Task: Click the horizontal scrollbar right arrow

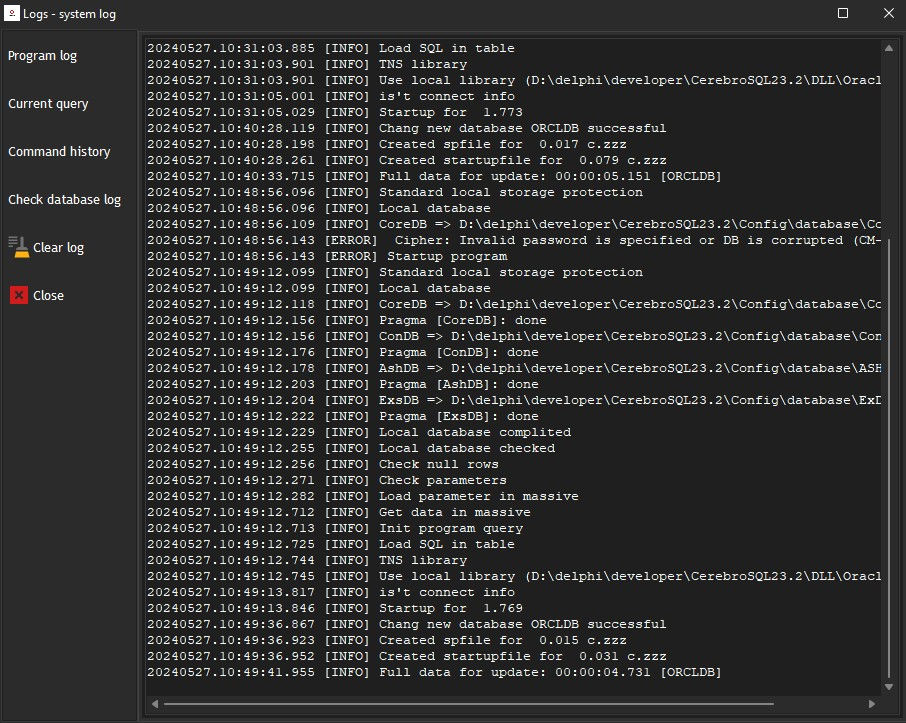Action: (x=873, y=704)
